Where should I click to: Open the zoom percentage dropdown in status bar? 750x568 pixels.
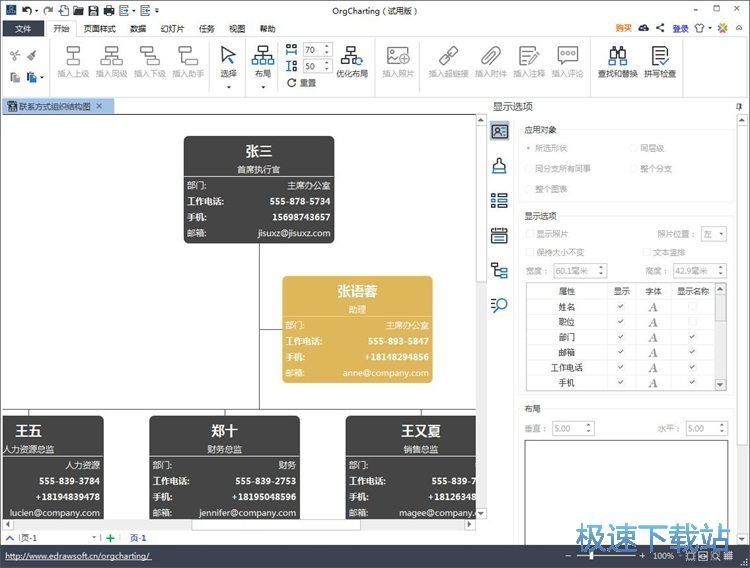click(x=680, y=556)
